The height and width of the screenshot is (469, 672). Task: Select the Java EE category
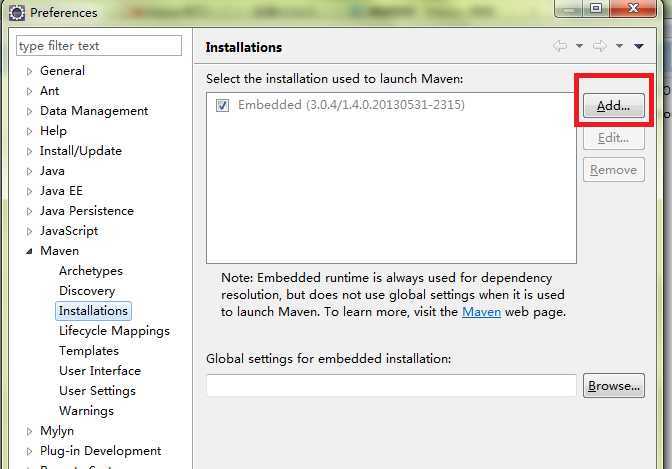61,191
